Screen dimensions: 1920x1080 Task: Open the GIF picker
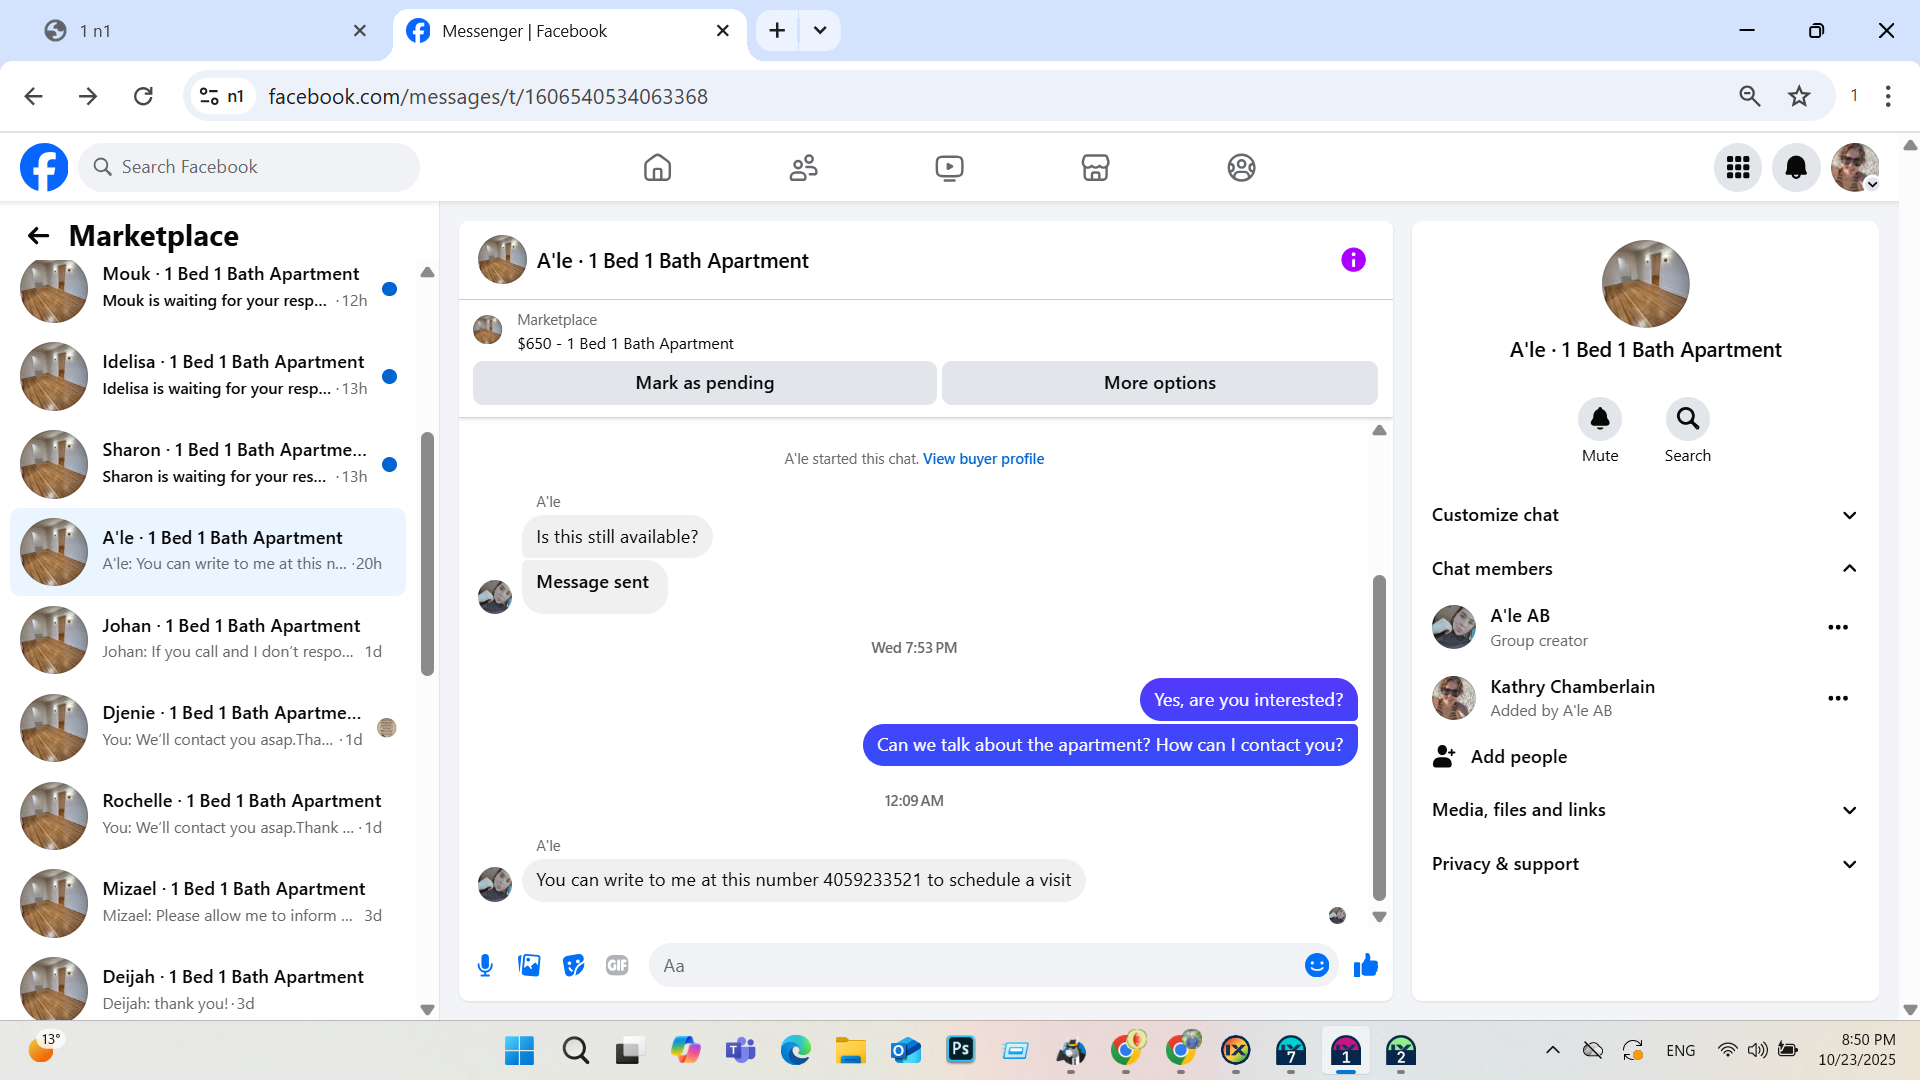(x=617, y=965)
